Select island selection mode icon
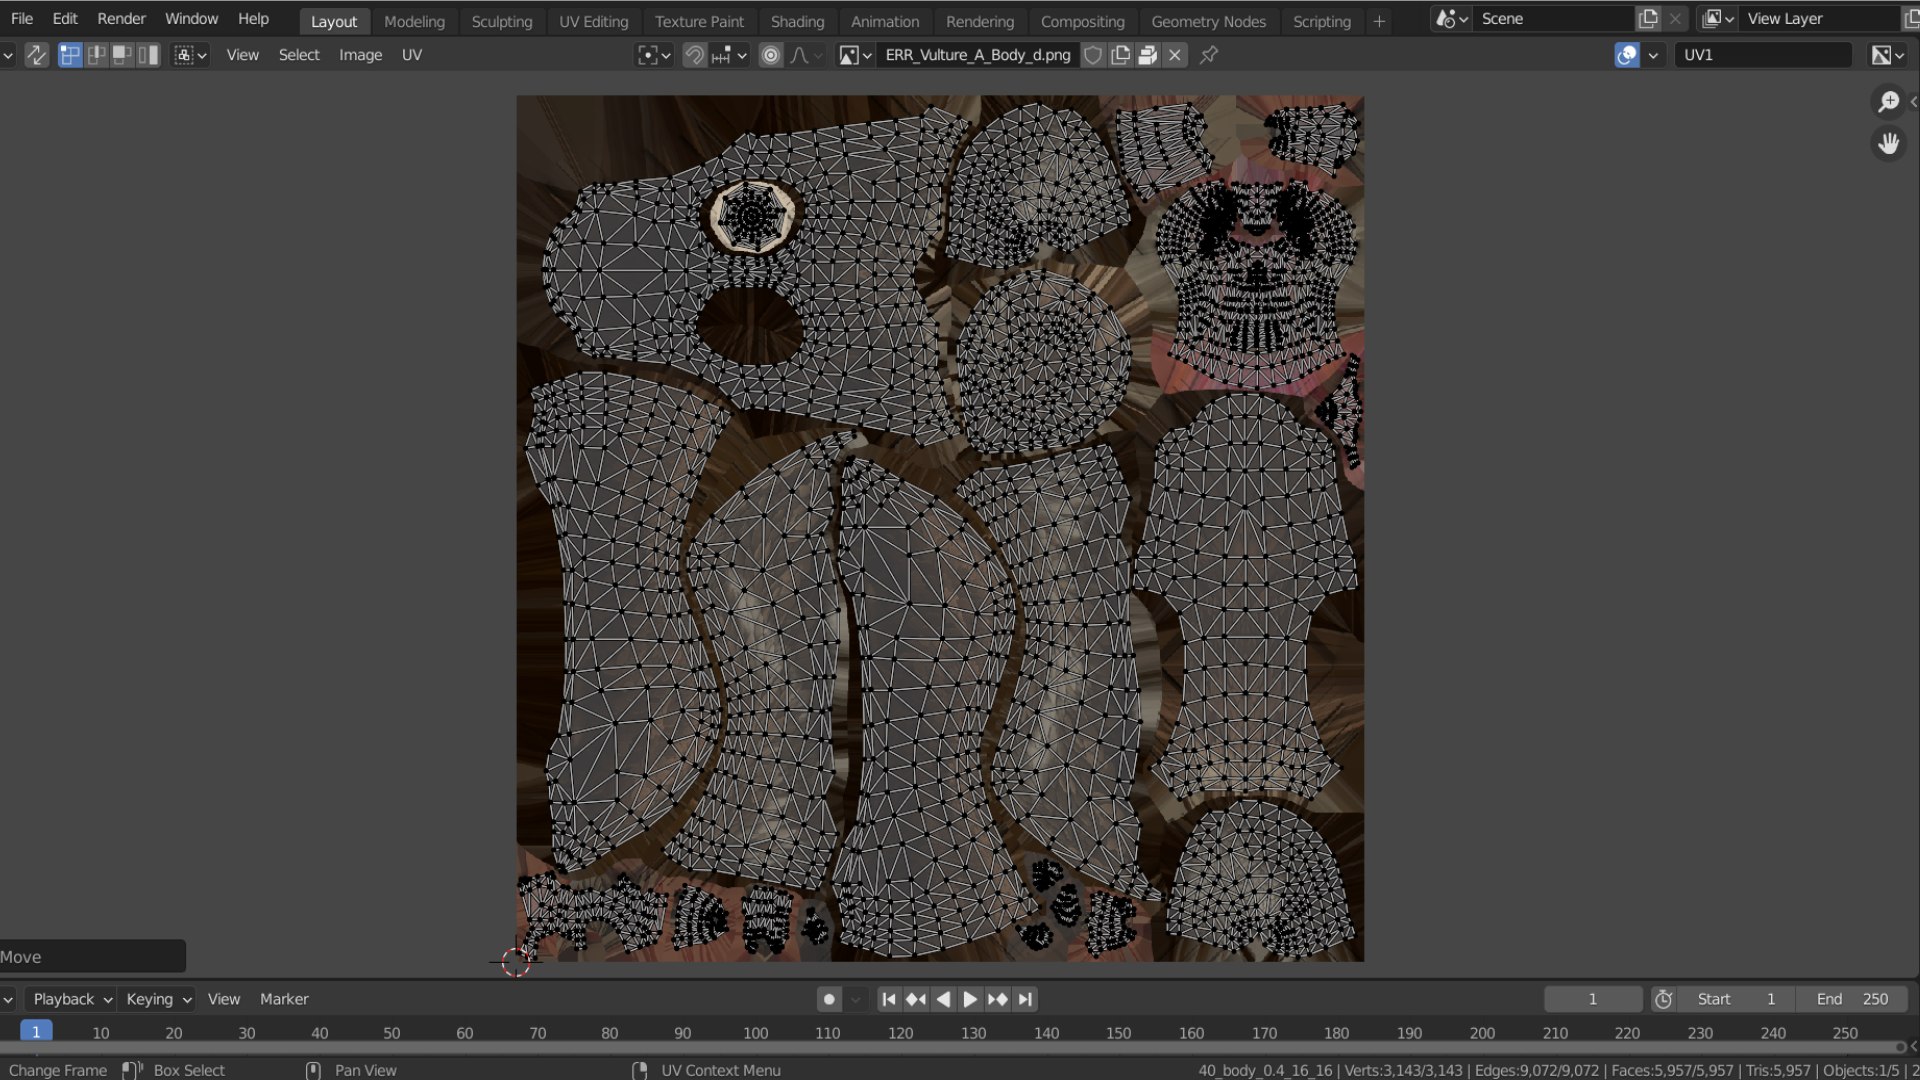This screenshot has height=1080, width=1920. (148, 55)
